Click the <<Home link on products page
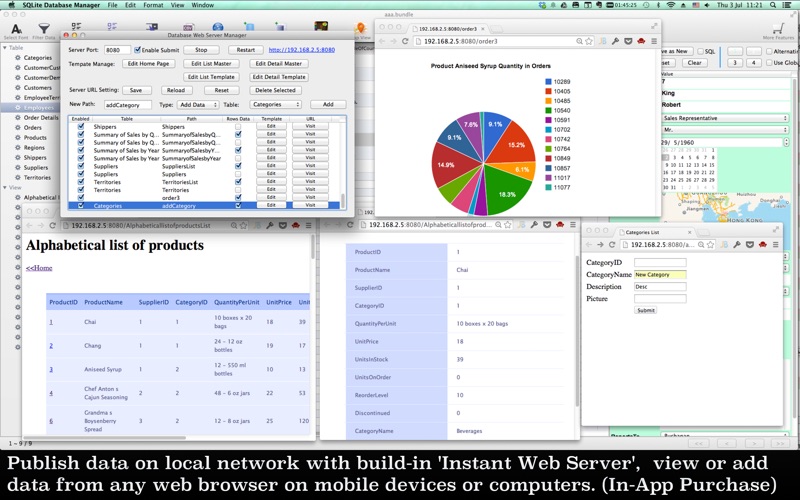The width and height of the screenshot is (800, 500). 39,268
